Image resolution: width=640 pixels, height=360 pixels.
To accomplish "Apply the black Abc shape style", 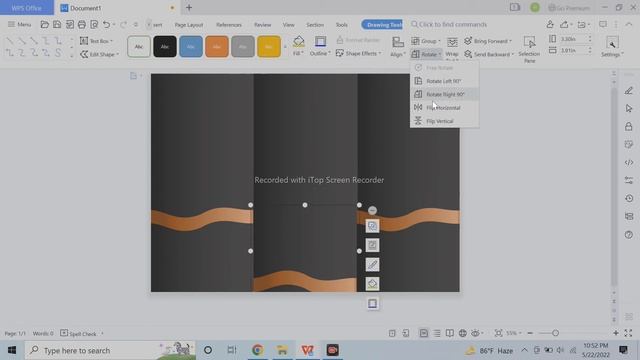I will click(x=165, y=47).
